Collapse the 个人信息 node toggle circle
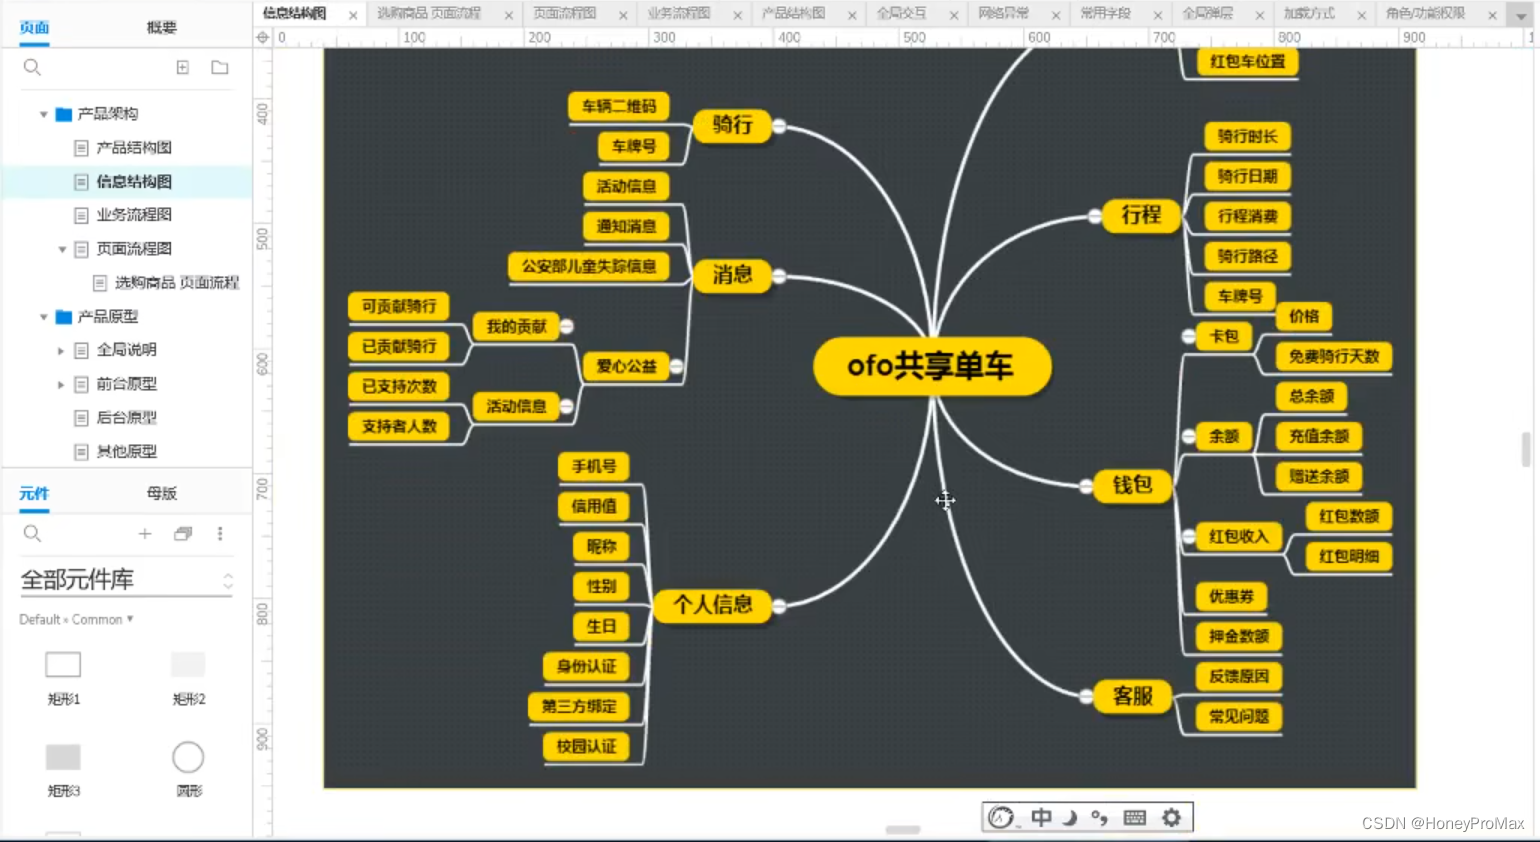1540x842 pixels. point(779,606)
